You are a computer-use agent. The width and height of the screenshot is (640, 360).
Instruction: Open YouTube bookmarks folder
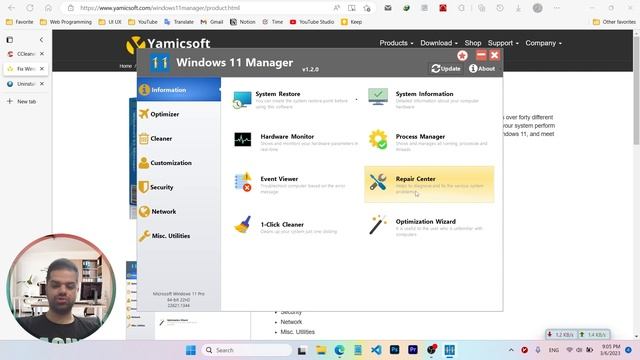(x=143, y=22)
